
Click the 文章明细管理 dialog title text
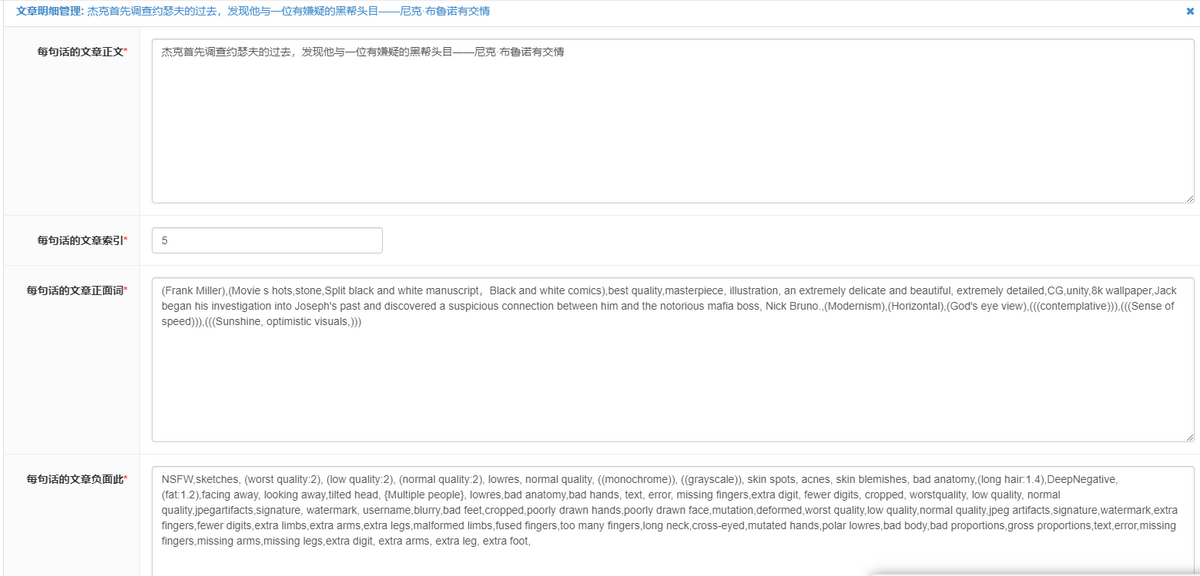(x=254, y=12)
